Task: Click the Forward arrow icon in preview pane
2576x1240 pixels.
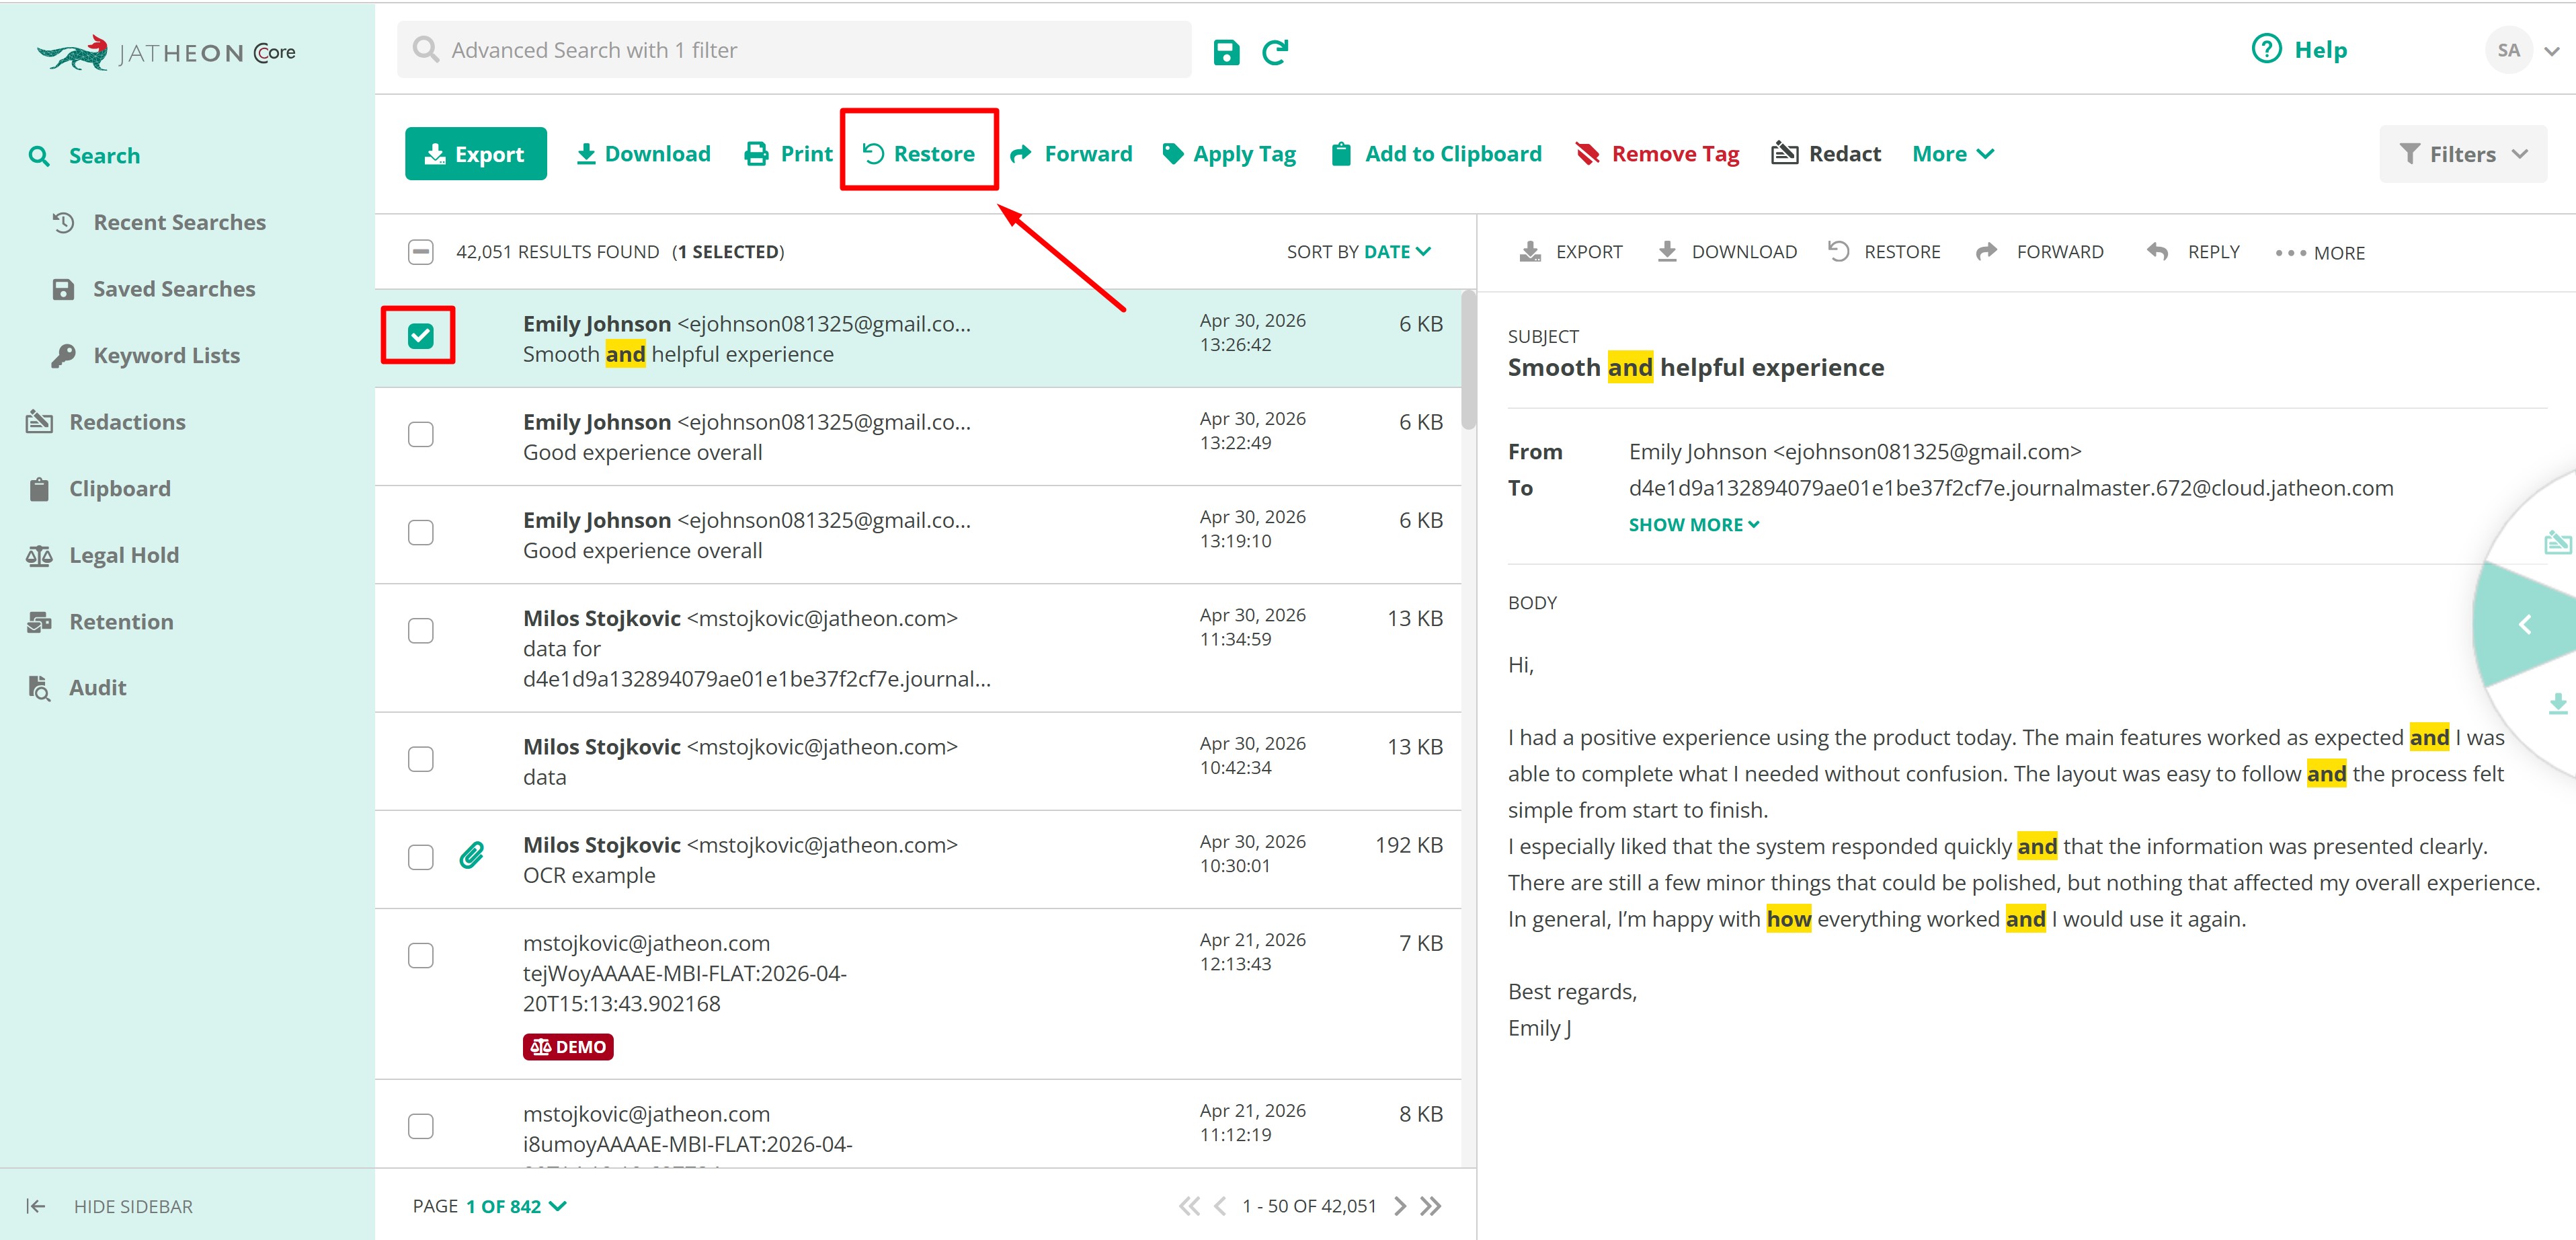Action: [1987, 252]
